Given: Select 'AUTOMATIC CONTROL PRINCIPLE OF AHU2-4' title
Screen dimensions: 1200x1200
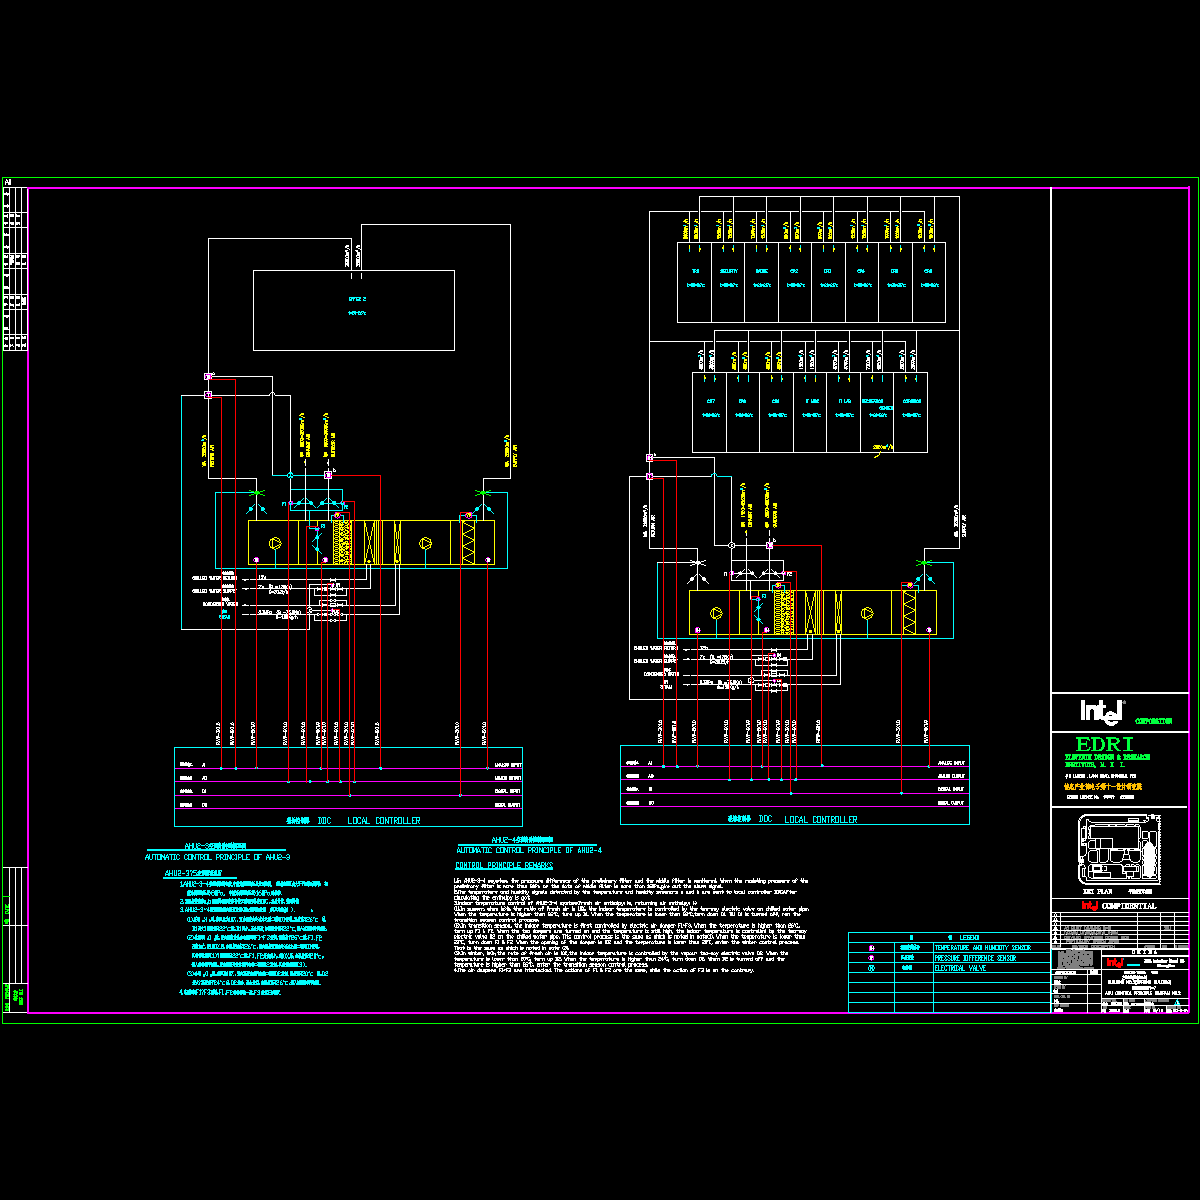Looking at the screenshot, I should click(x=529, y=849).
